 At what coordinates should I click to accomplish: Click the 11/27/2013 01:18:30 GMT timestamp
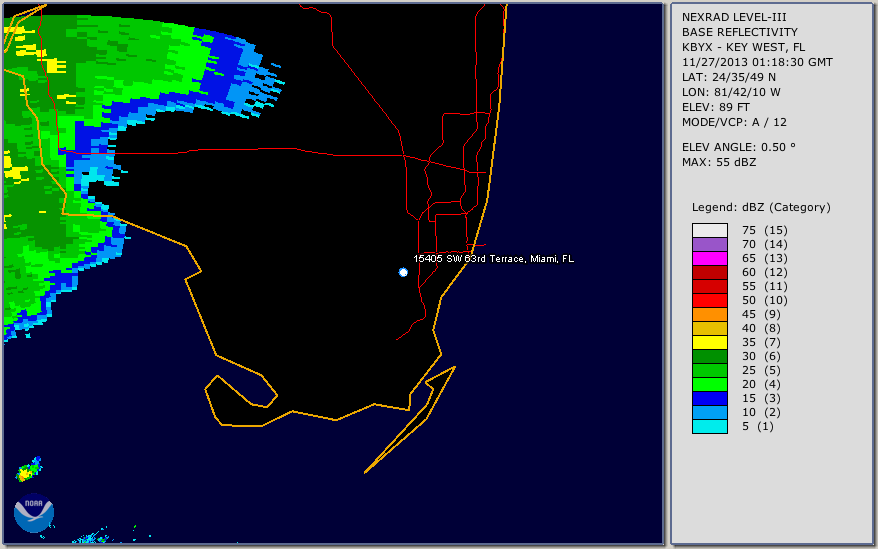pos(757,63)
